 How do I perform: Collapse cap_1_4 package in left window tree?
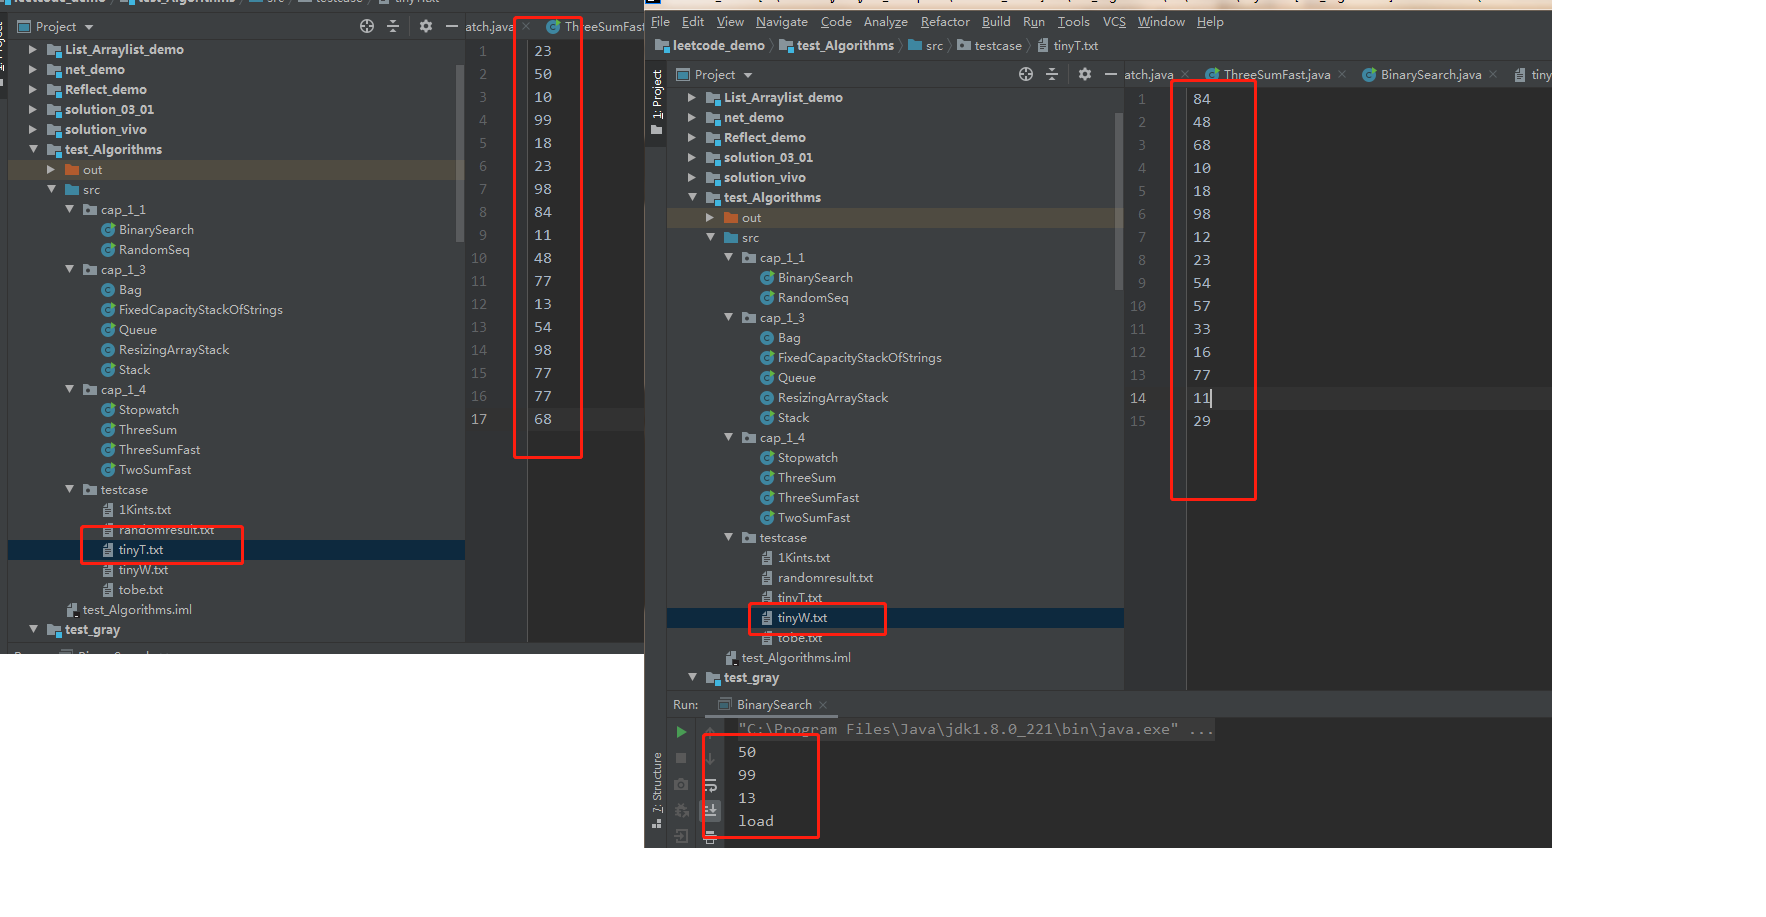[x=69, y=389]
